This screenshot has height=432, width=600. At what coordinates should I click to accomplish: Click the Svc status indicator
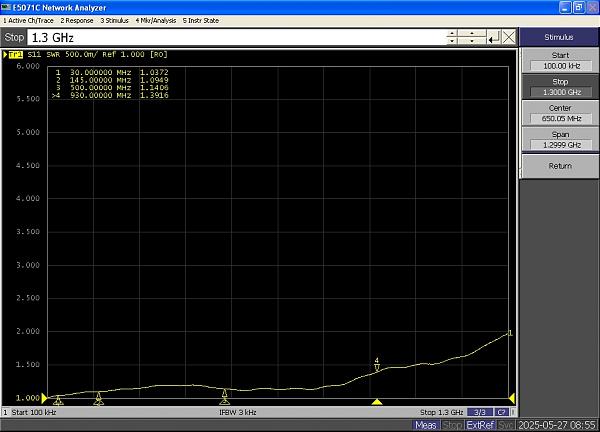tap(505, 425)
